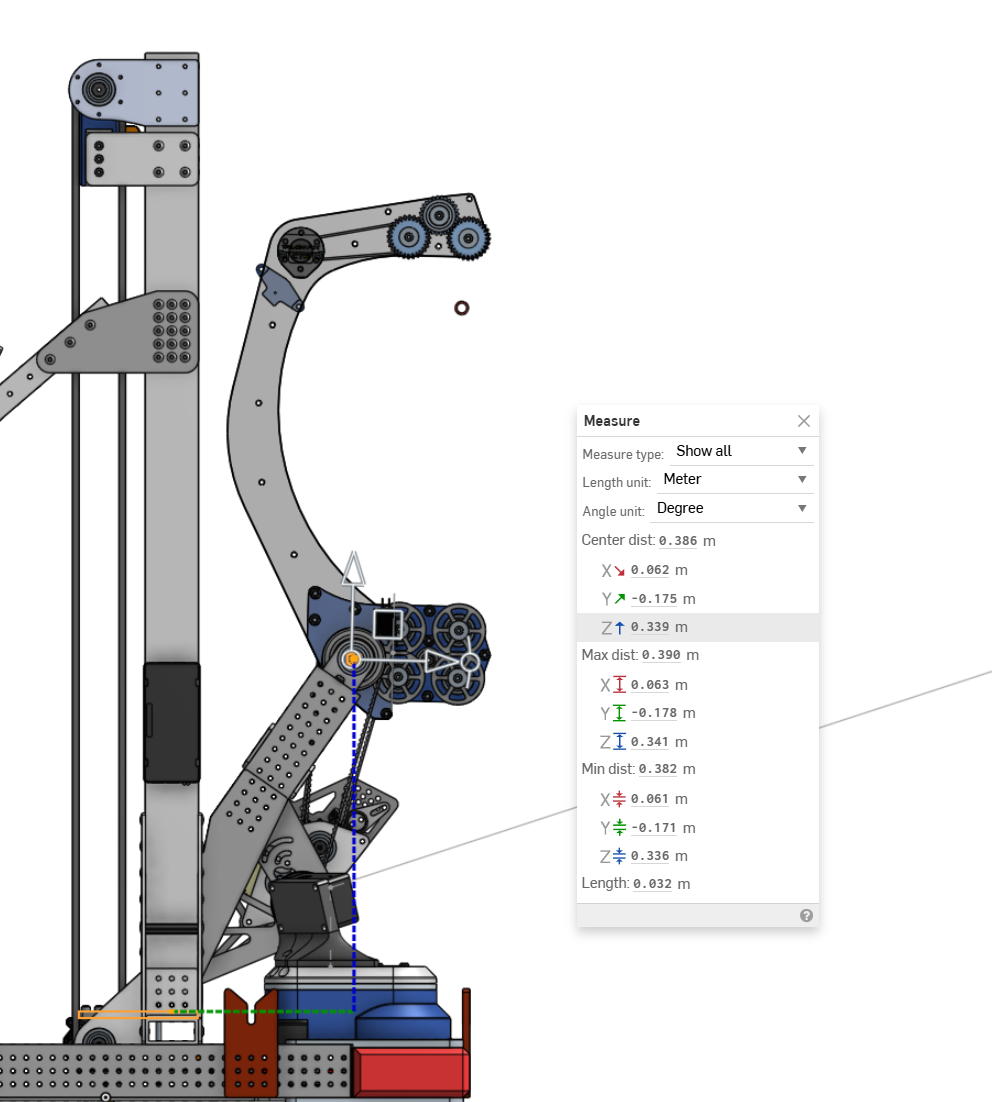Click the Min dist X red icon
Viewport: 992px width, 1102px height.
click(619, 799)
